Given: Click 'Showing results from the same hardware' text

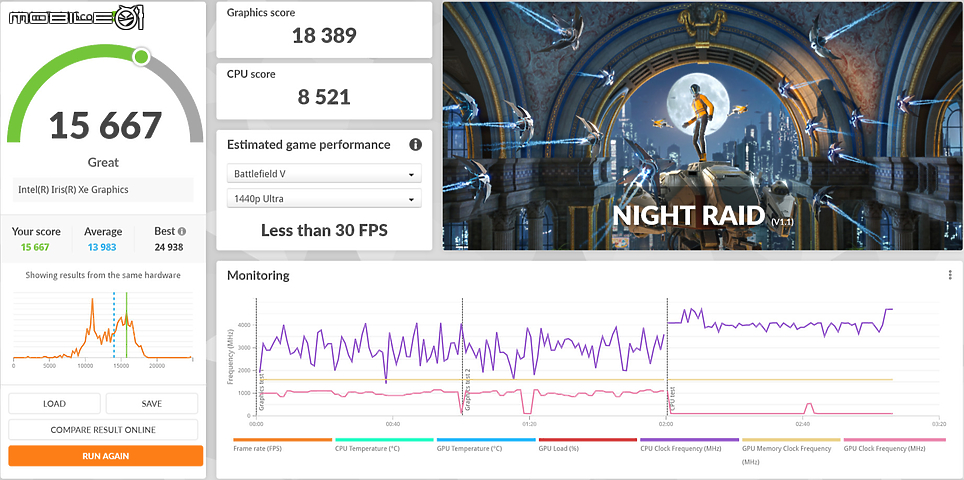Looking at the screenshot, I should (x=103, y=275).
